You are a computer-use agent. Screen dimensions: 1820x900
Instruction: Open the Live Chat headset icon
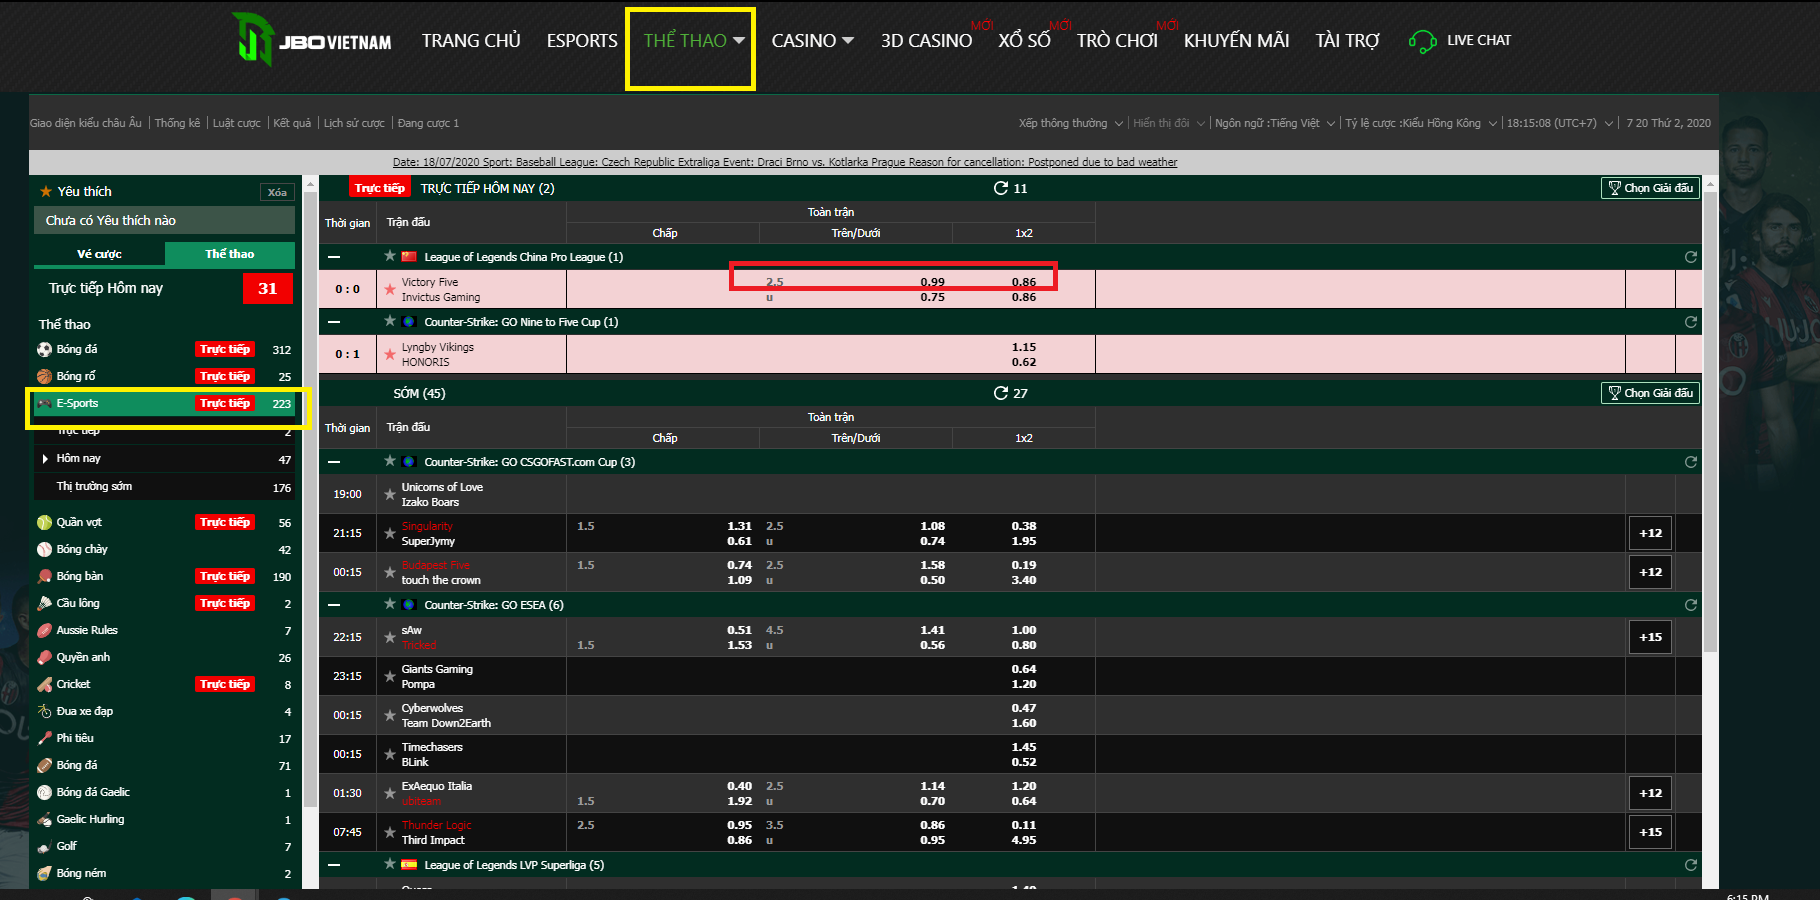click(1422, 41)
